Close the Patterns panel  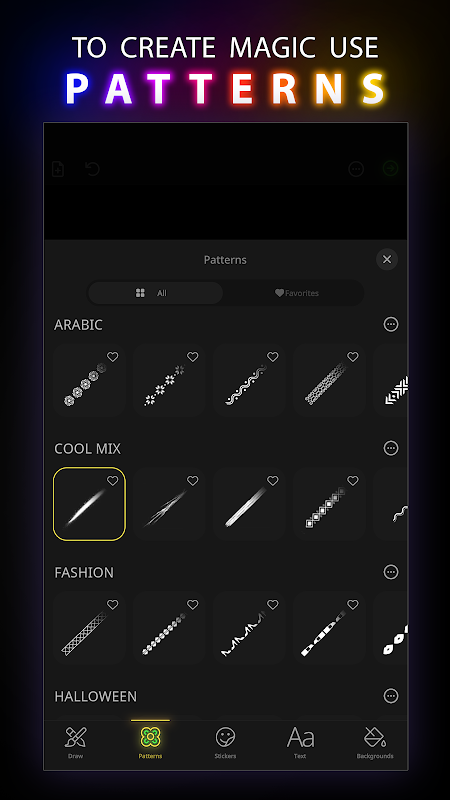click(x=387, y=259)
